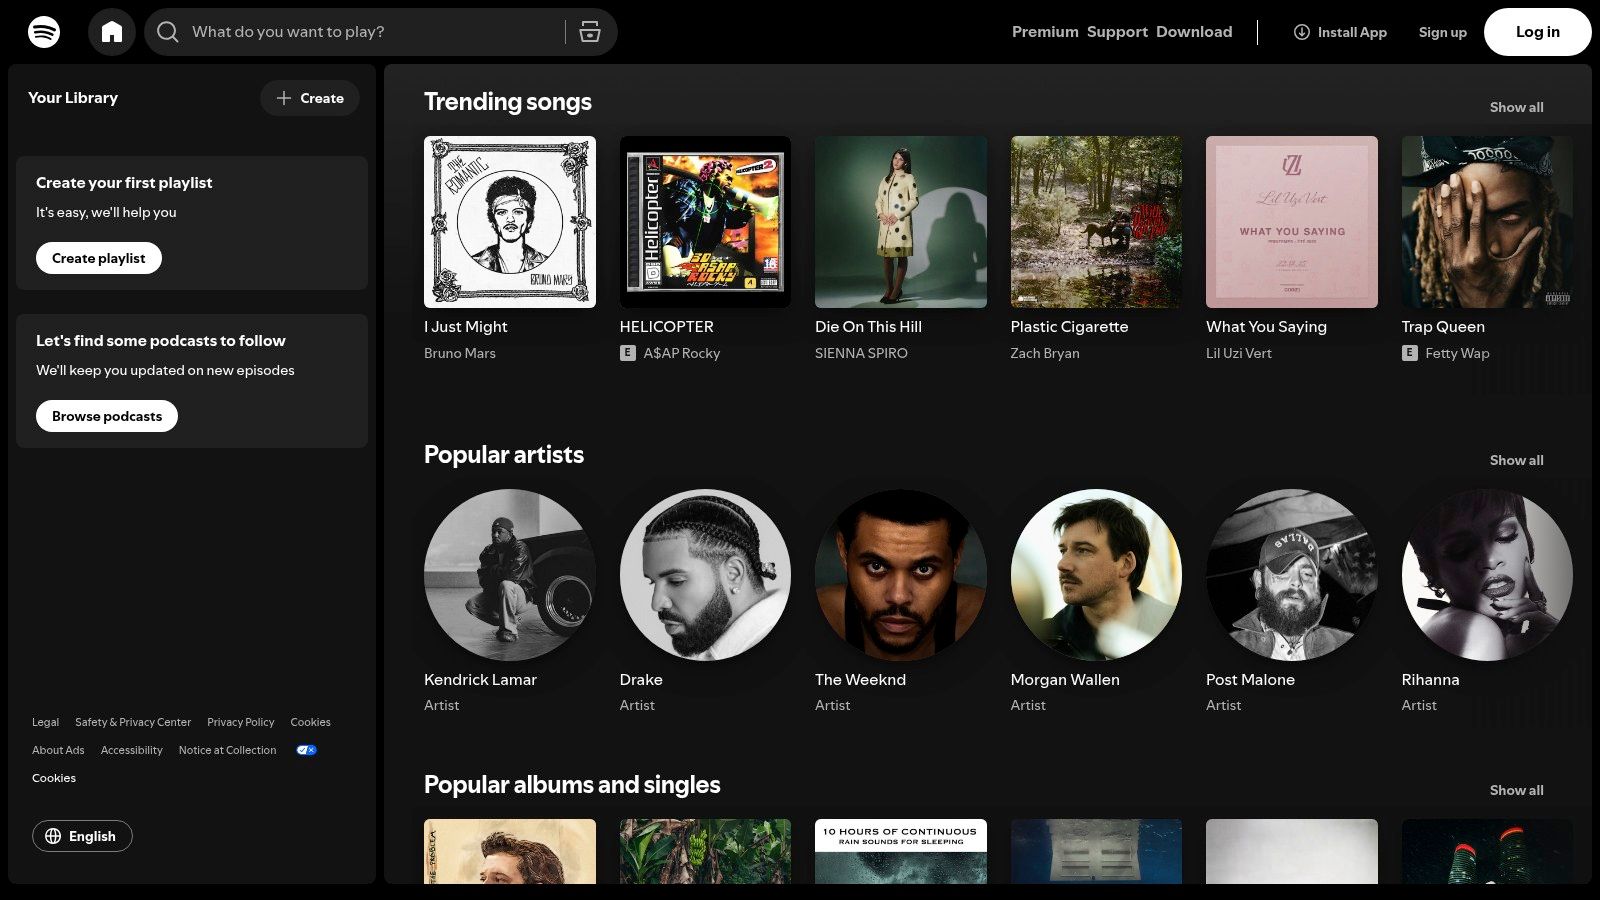This screenshot has width=1600, height=900.
Task: Click the Create playlist button
Action: tap(98, 257)
